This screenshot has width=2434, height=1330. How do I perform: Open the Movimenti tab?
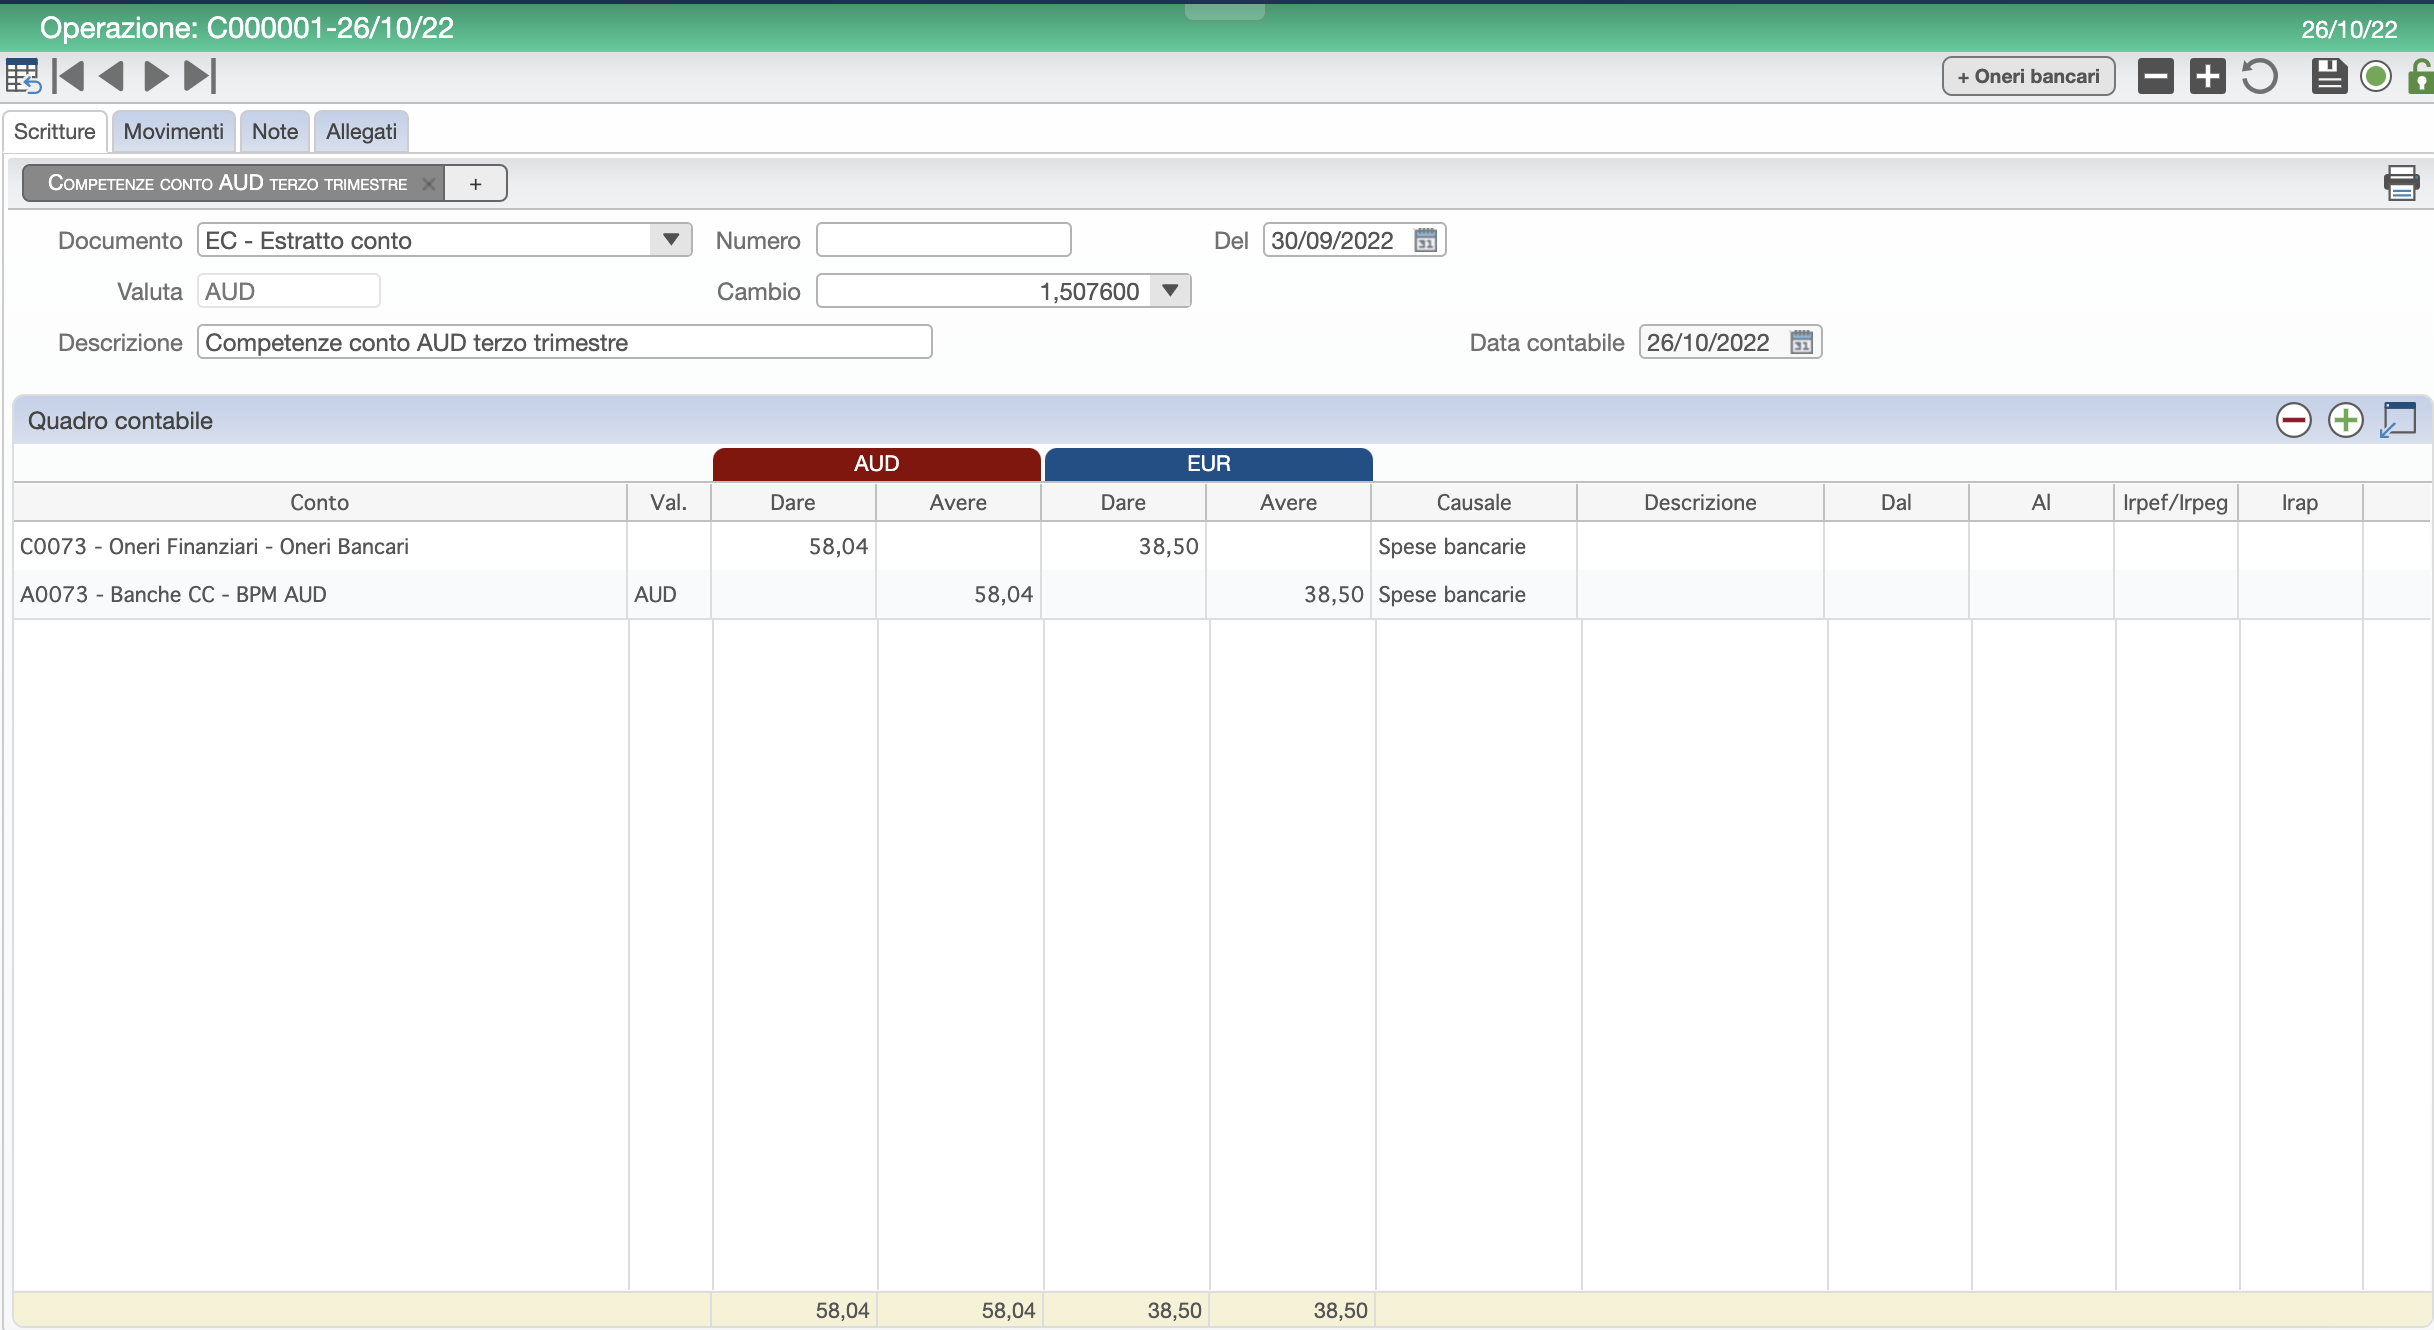point(173,132)
